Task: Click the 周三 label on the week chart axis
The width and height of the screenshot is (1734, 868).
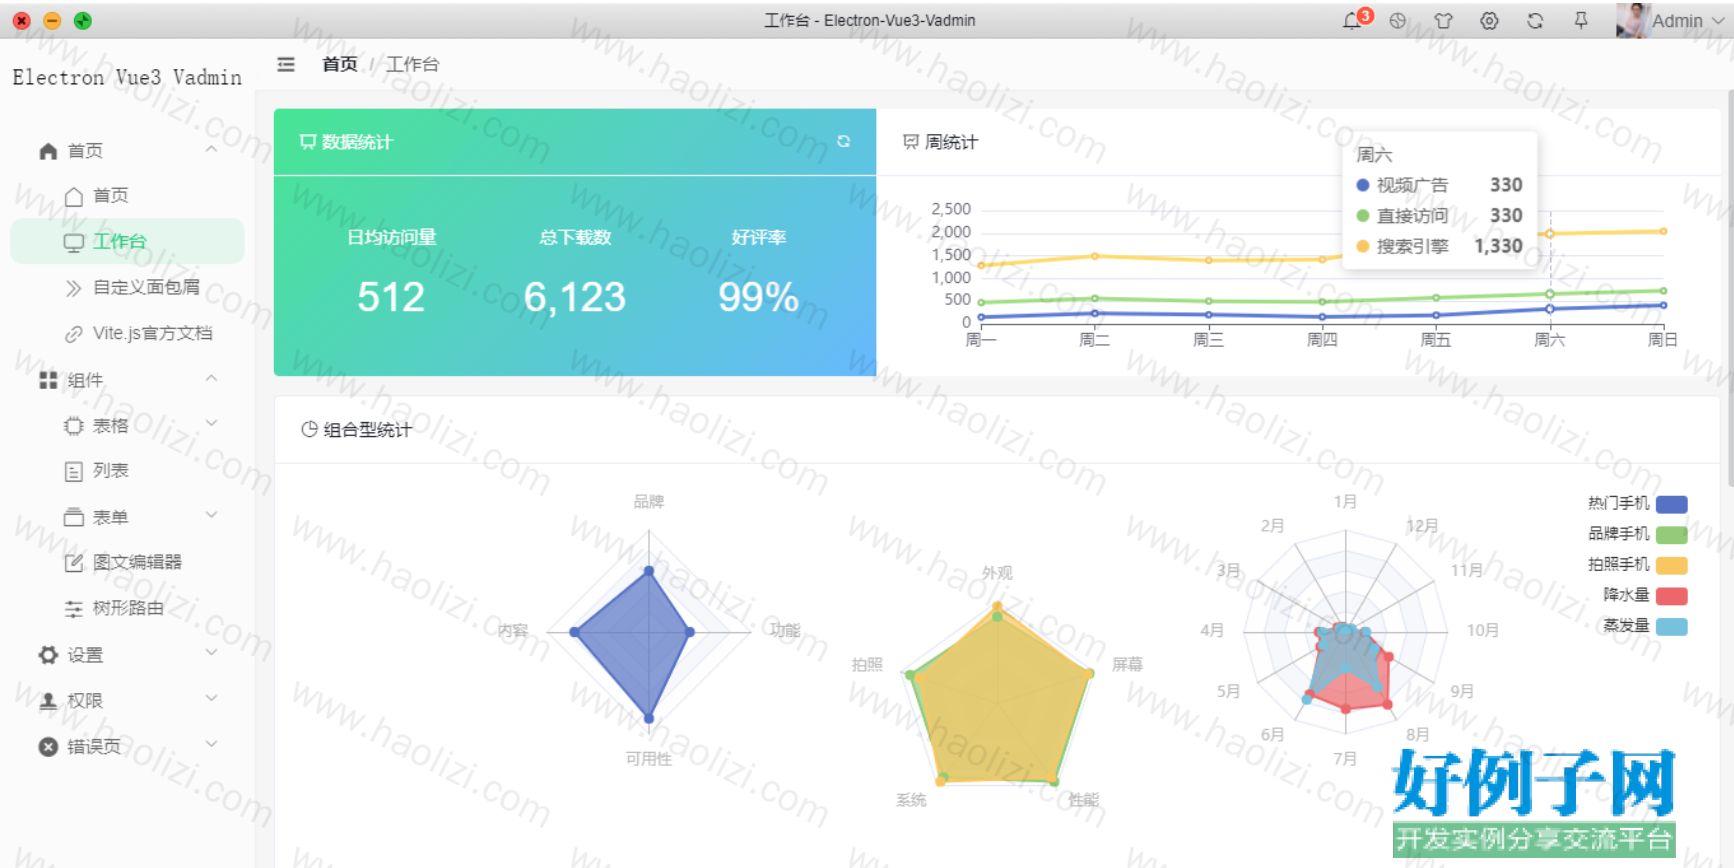Action: pos(1208,340)
